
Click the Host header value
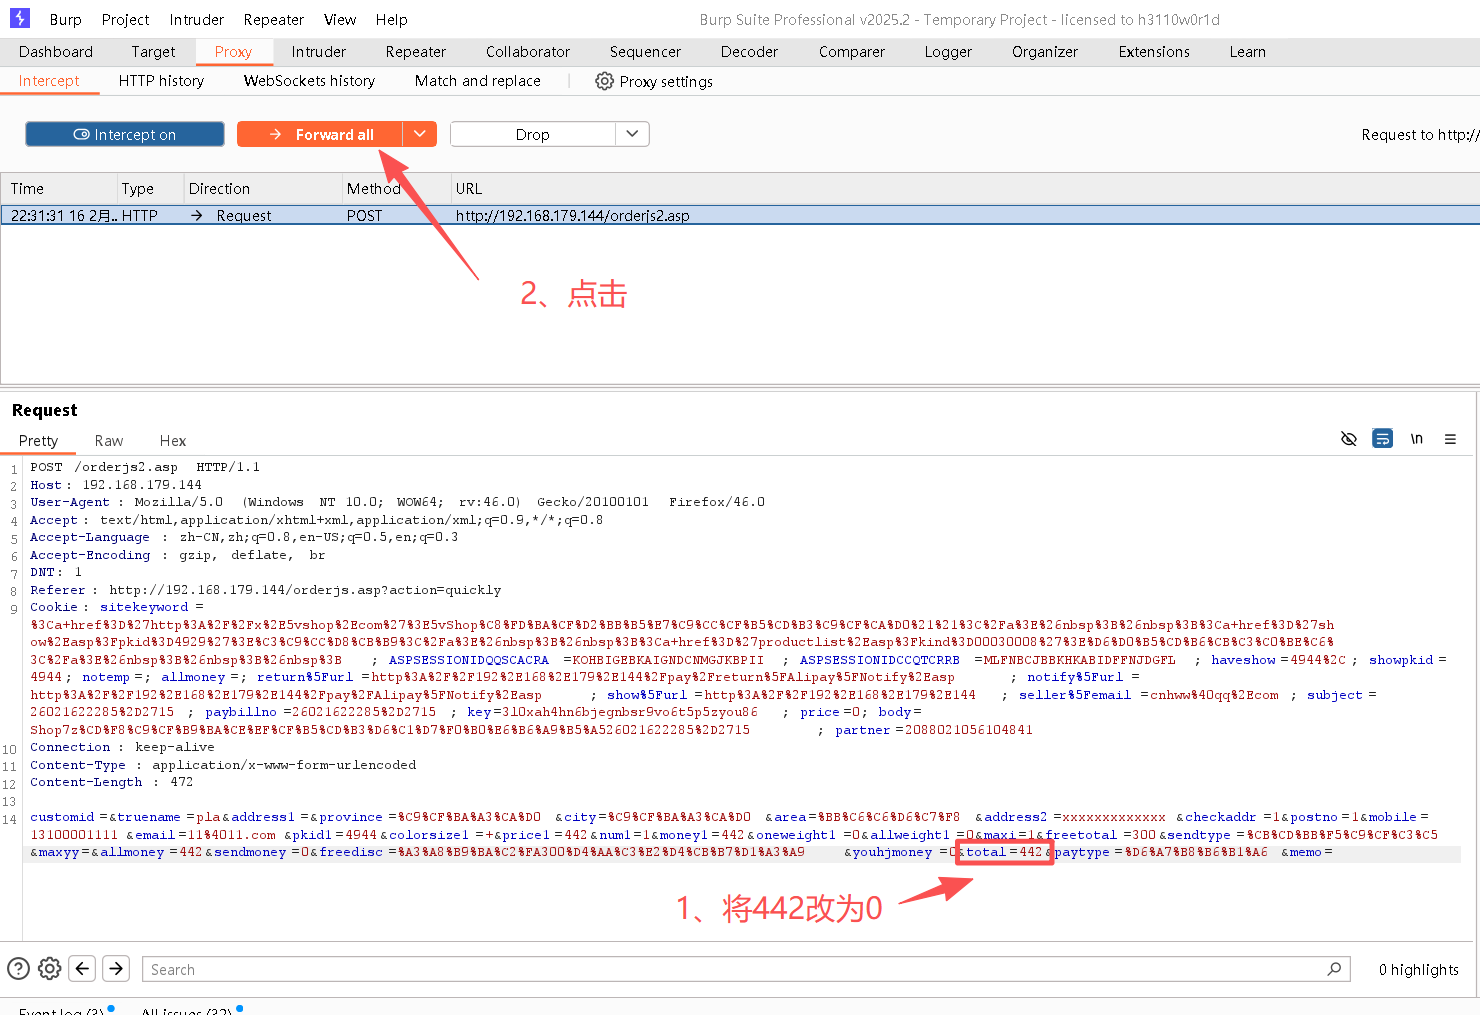142,485
